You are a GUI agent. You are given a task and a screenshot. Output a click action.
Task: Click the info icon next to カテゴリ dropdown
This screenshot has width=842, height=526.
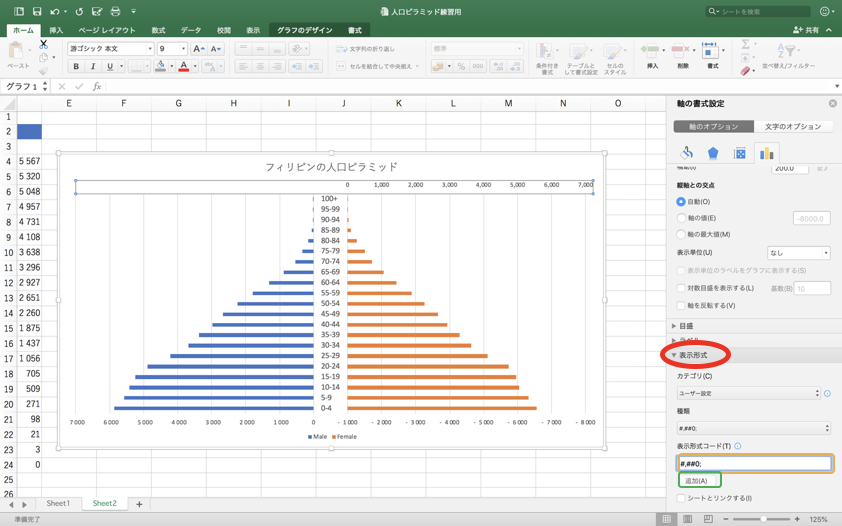coord(827,393)
